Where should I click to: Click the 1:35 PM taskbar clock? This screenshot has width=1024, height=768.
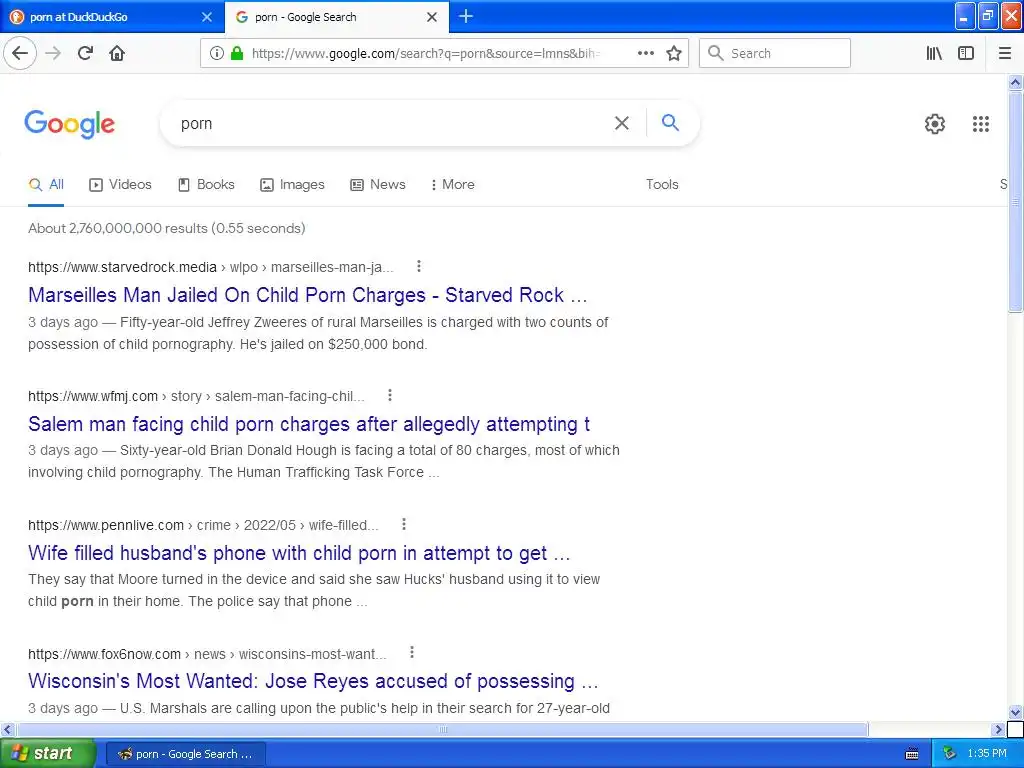(x=987, y=754)
